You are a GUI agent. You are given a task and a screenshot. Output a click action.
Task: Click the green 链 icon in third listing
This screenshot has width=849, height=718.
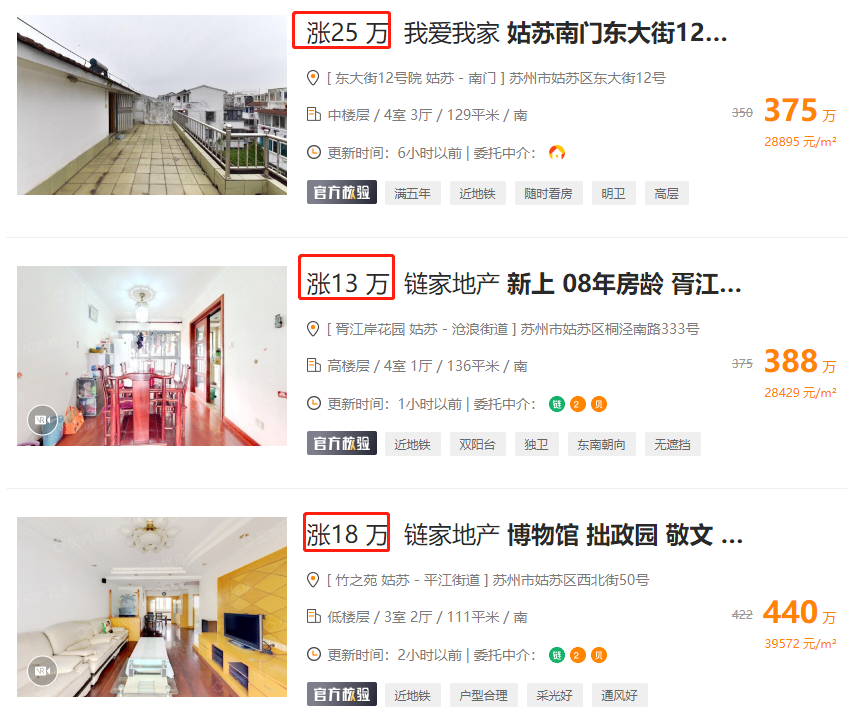(557, 655)
